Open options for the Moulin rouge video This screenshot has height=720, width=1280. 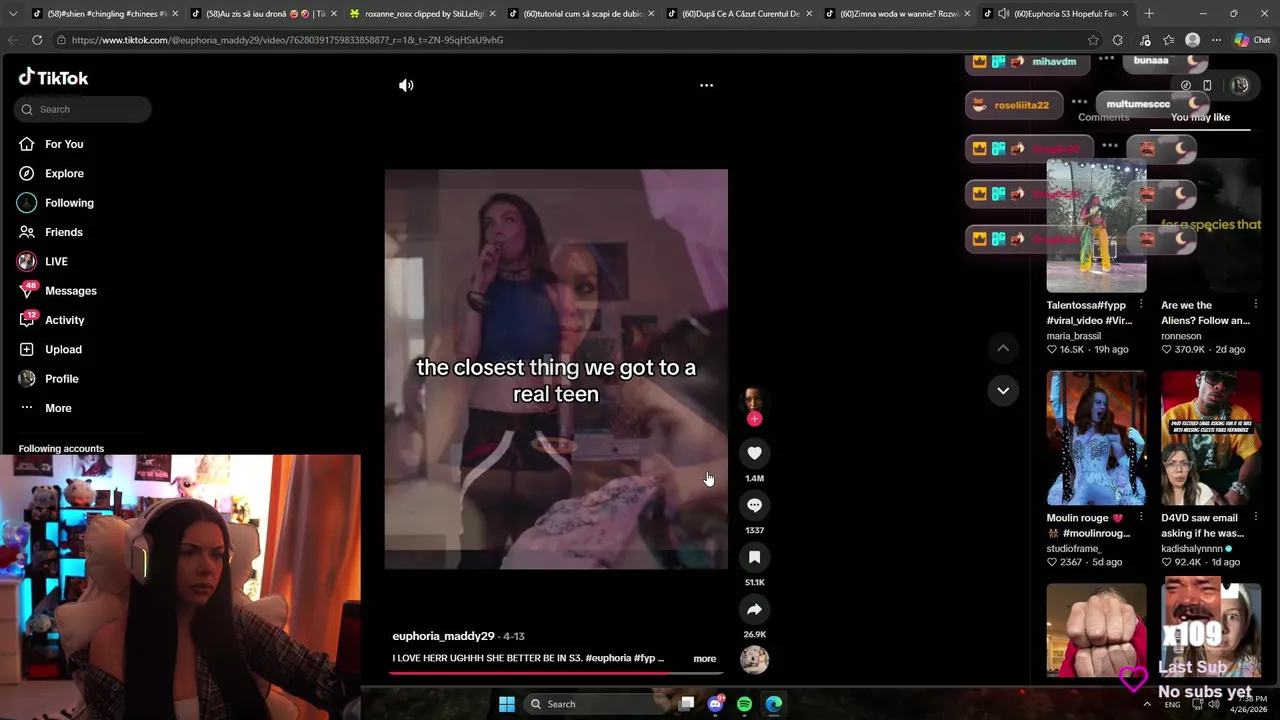coord(1141,518)
